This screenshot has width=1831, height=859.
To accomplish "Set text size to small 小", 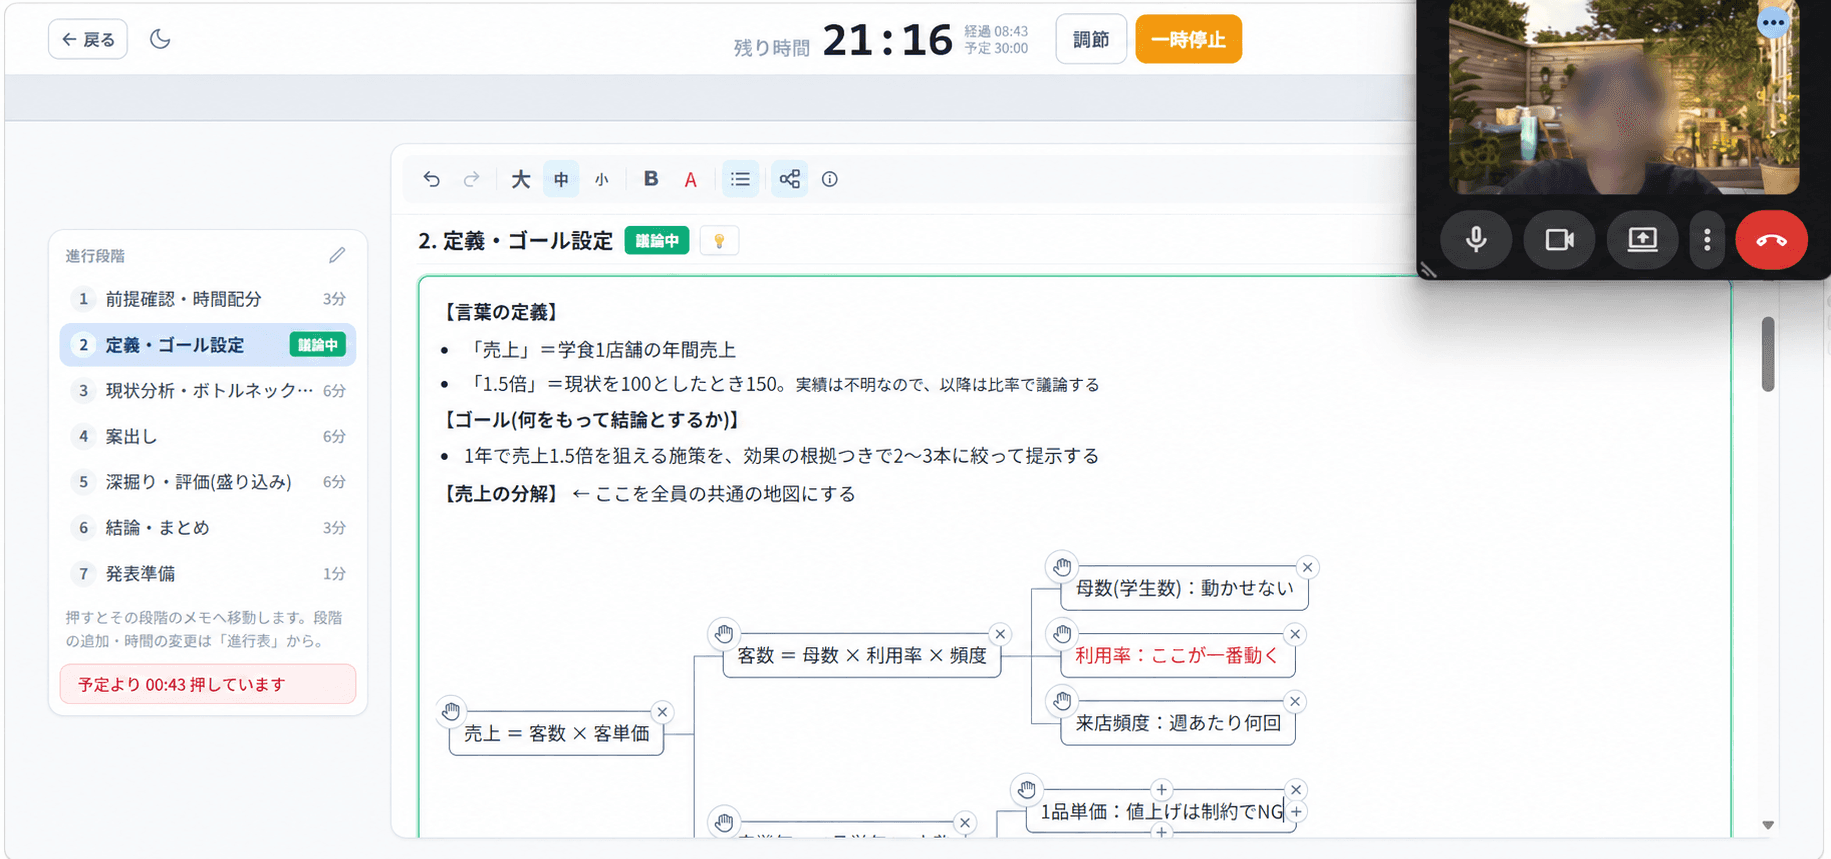I will pos(601,179).
